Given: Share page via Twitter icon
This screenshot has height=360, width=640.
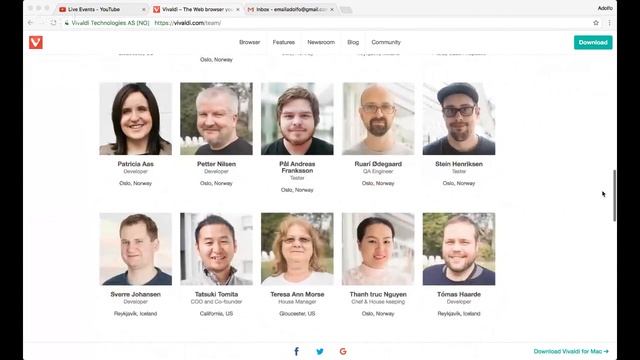Looking at the screenshot, I should click(320, 351).
